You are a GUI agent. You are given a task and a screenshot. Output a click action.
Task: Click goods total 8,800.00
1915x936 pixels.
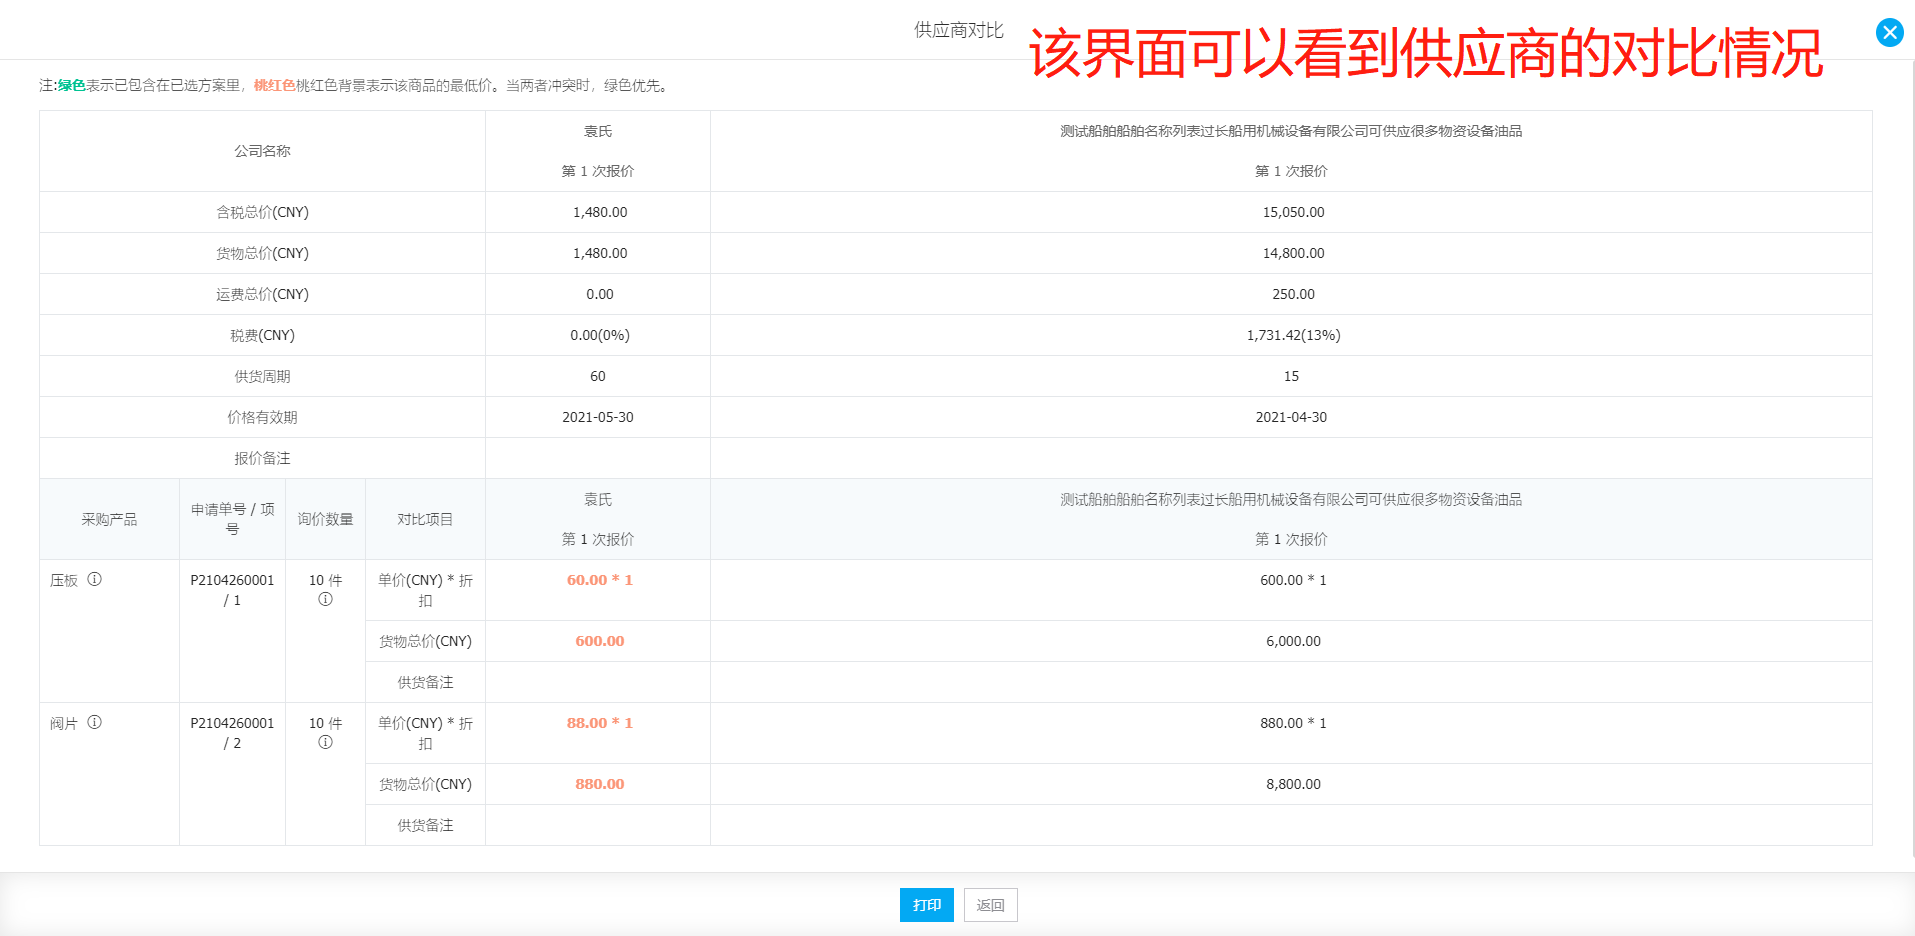[1293, 784]
